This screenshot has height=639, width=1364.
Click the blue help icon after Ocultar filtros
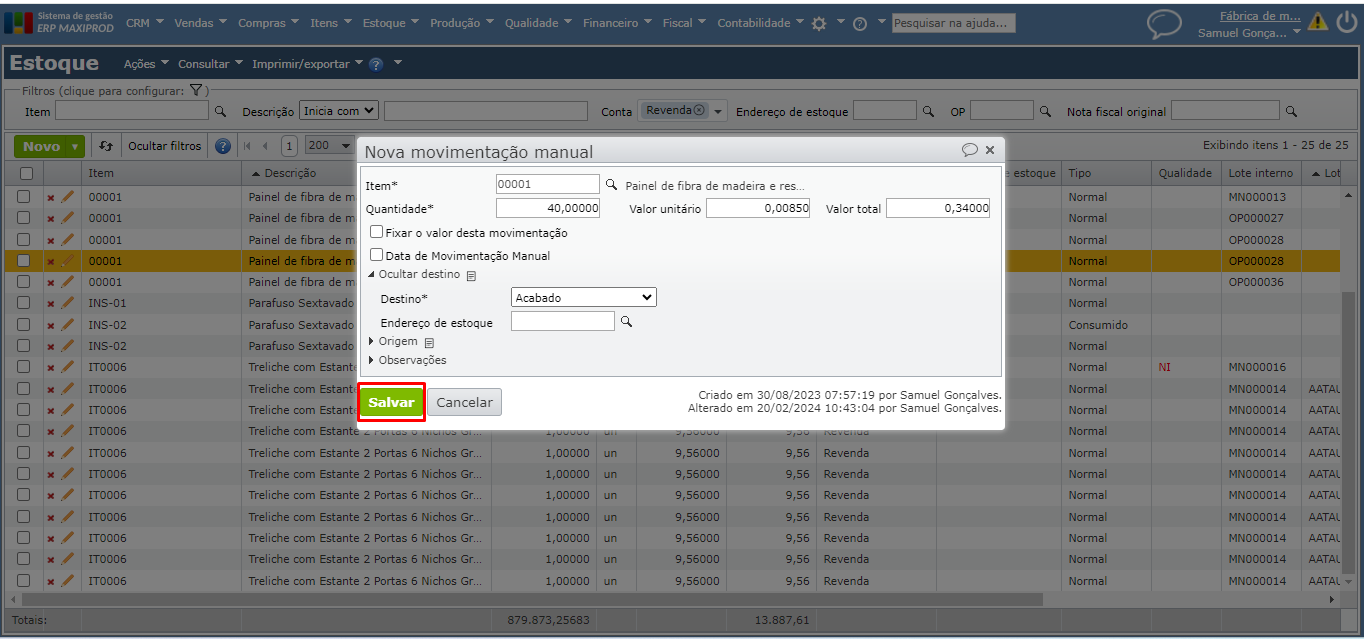pos(223,146)
